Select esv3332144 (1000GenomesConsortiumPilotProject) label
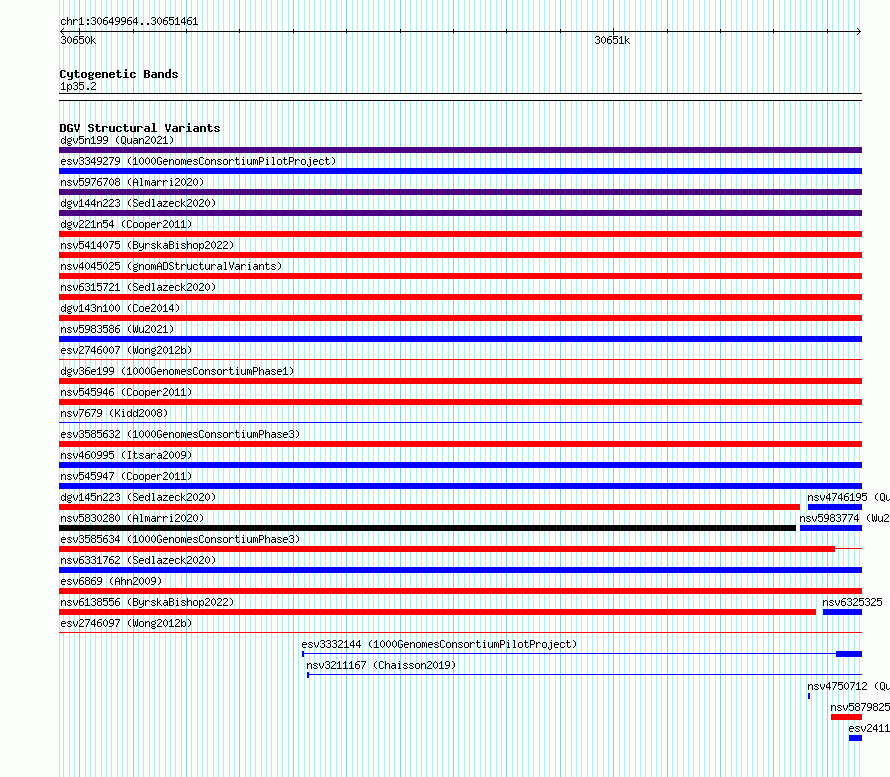 pos(439,644)
